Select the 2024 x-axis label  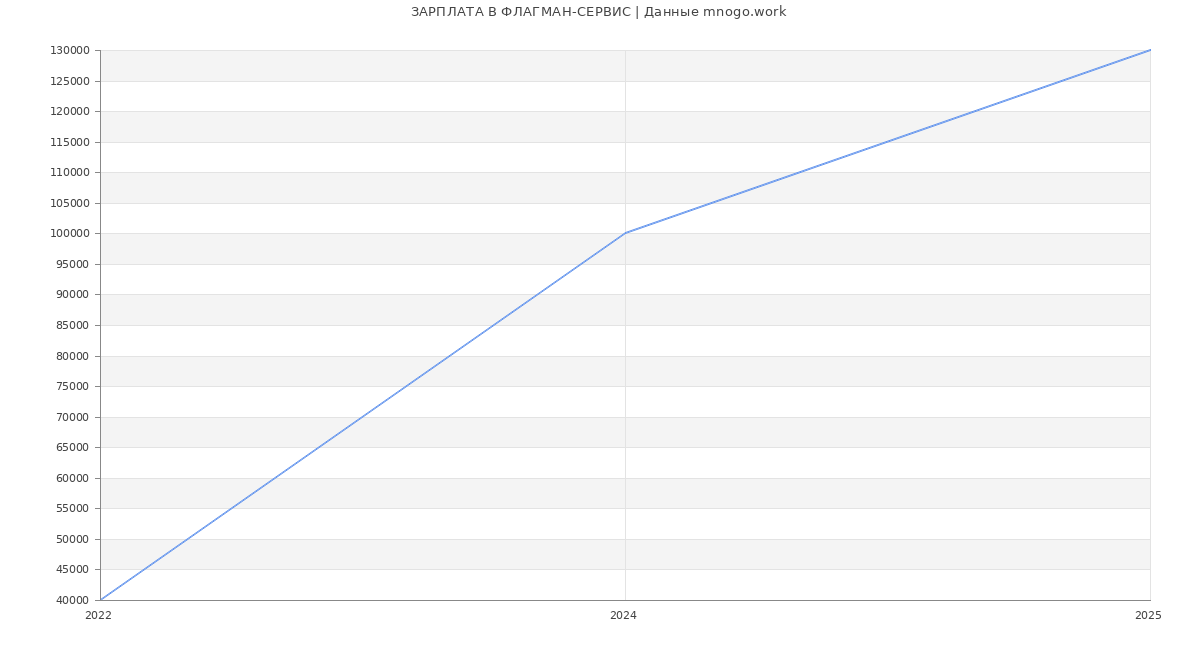623,616
